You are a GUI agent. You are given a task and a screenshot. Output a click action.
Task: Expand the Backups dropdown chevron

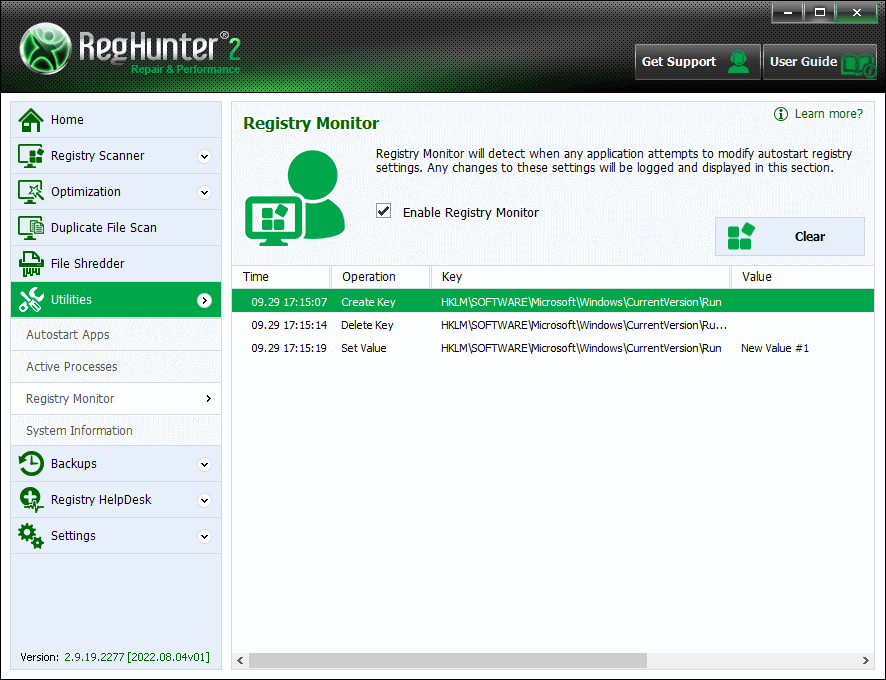tap(204, 464)
